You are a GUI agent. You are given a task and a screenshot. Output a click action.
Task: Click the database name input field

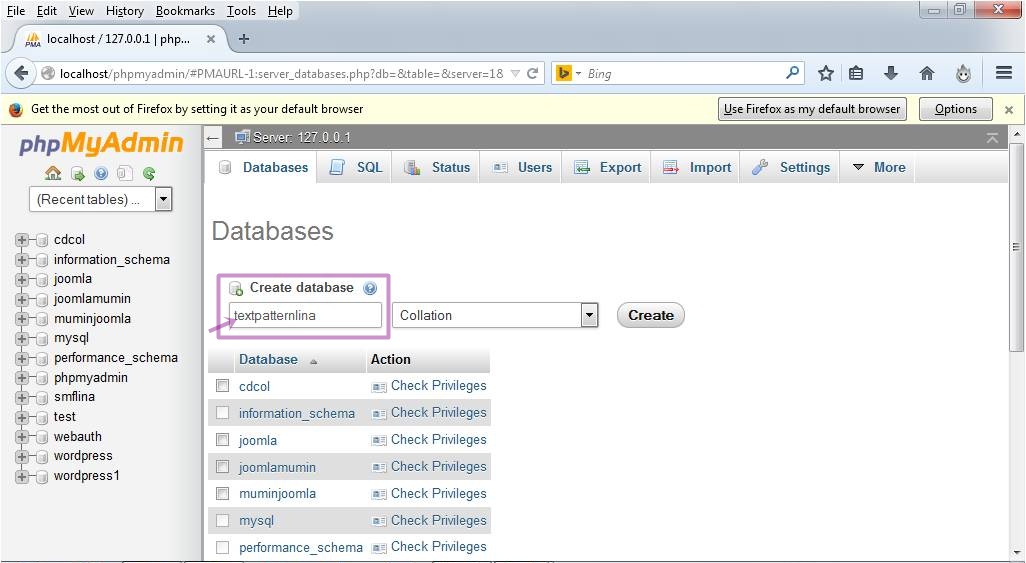pos(305,315)
